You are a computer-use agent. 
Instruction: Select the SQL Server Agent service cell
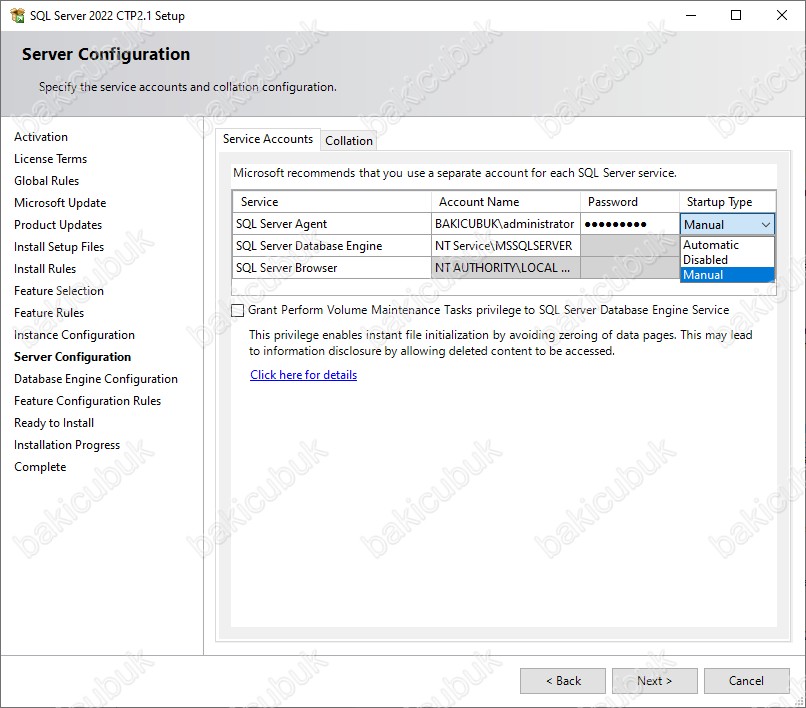[332, 224]
